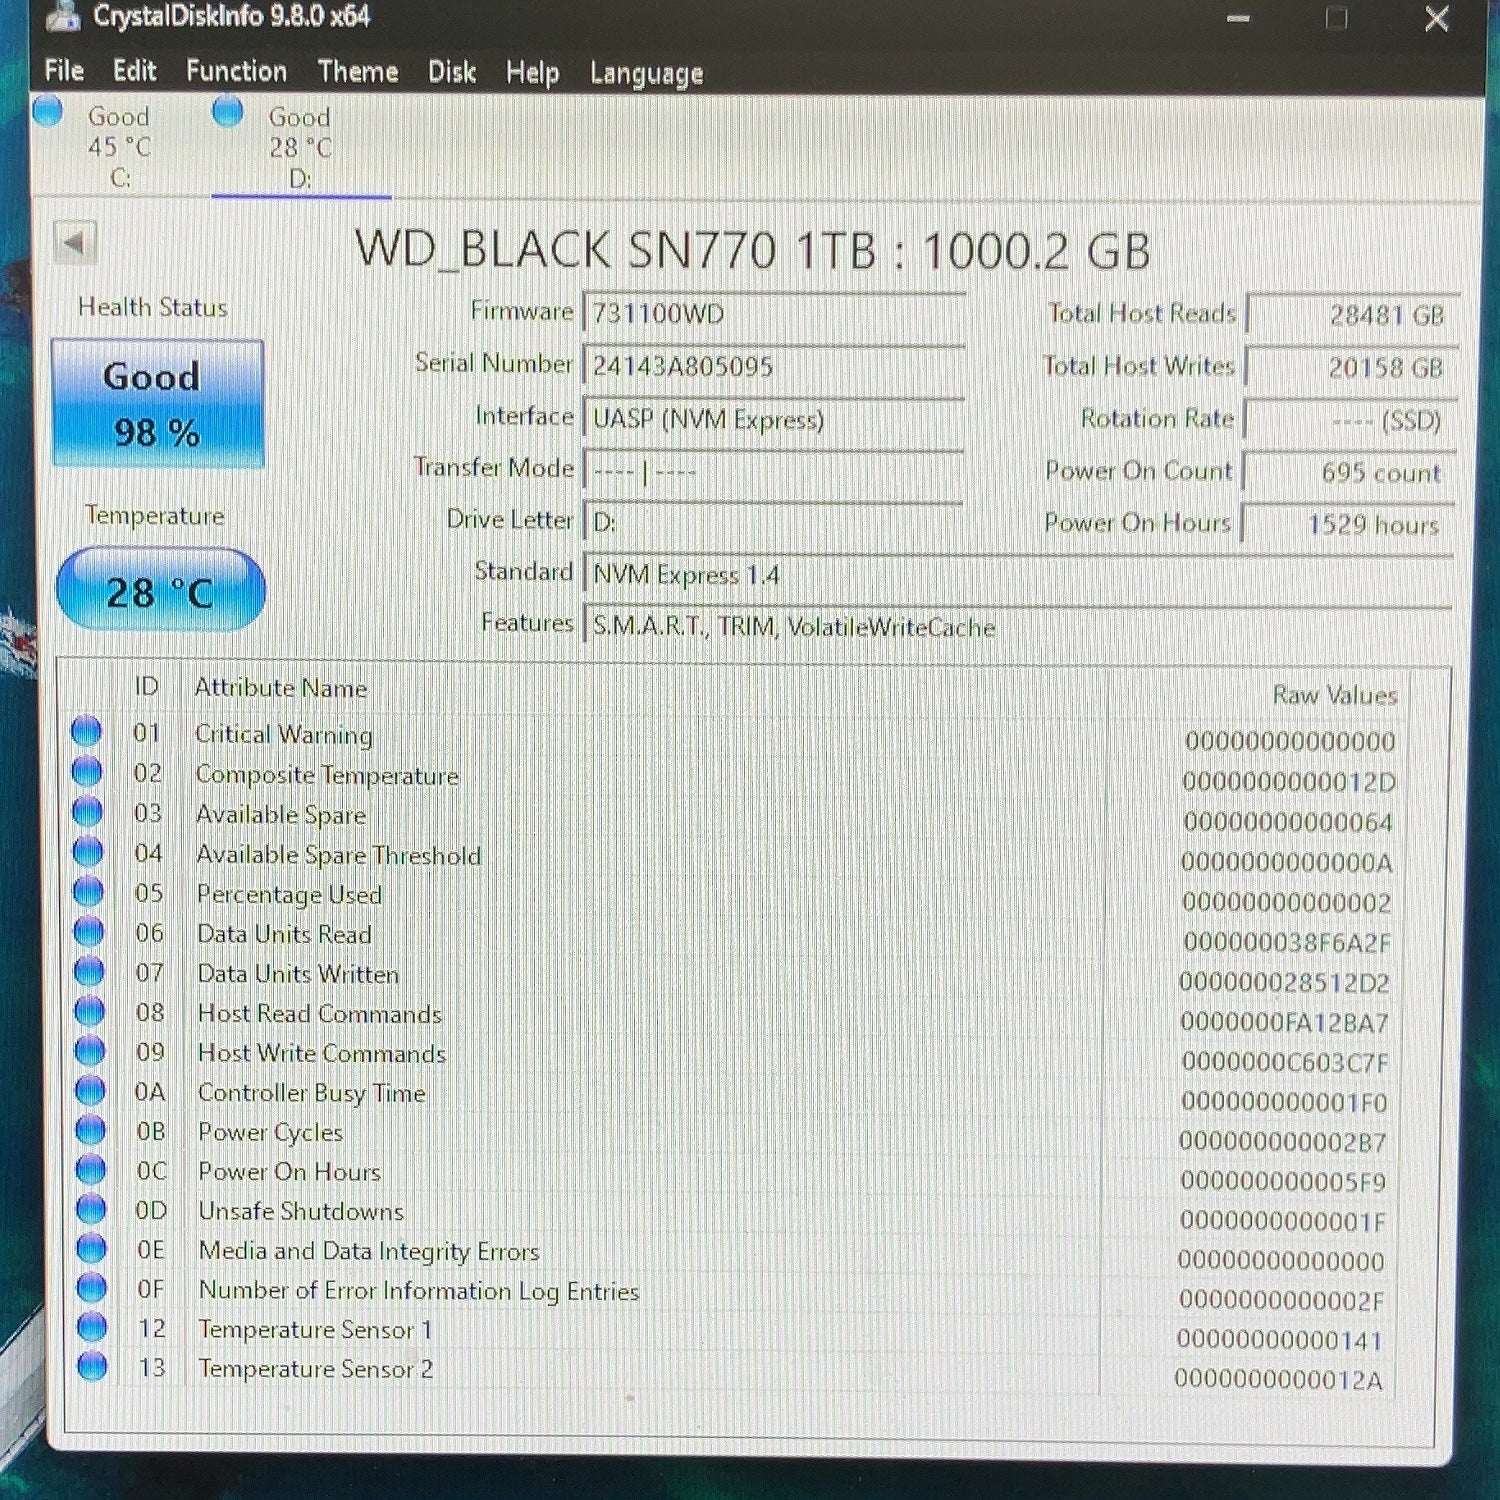Click the previous disk arrow button
This screenshot has width=1500, height=1500.
pyautogui.click(x=75, y=242)
